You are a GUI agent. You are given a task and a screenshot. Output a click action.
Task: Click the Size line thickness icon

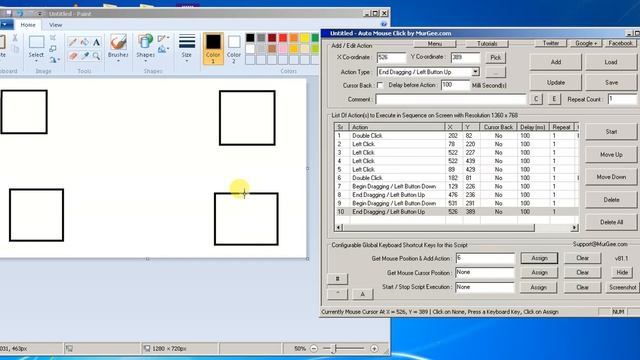pyautogui.click(x=187, y=42)
